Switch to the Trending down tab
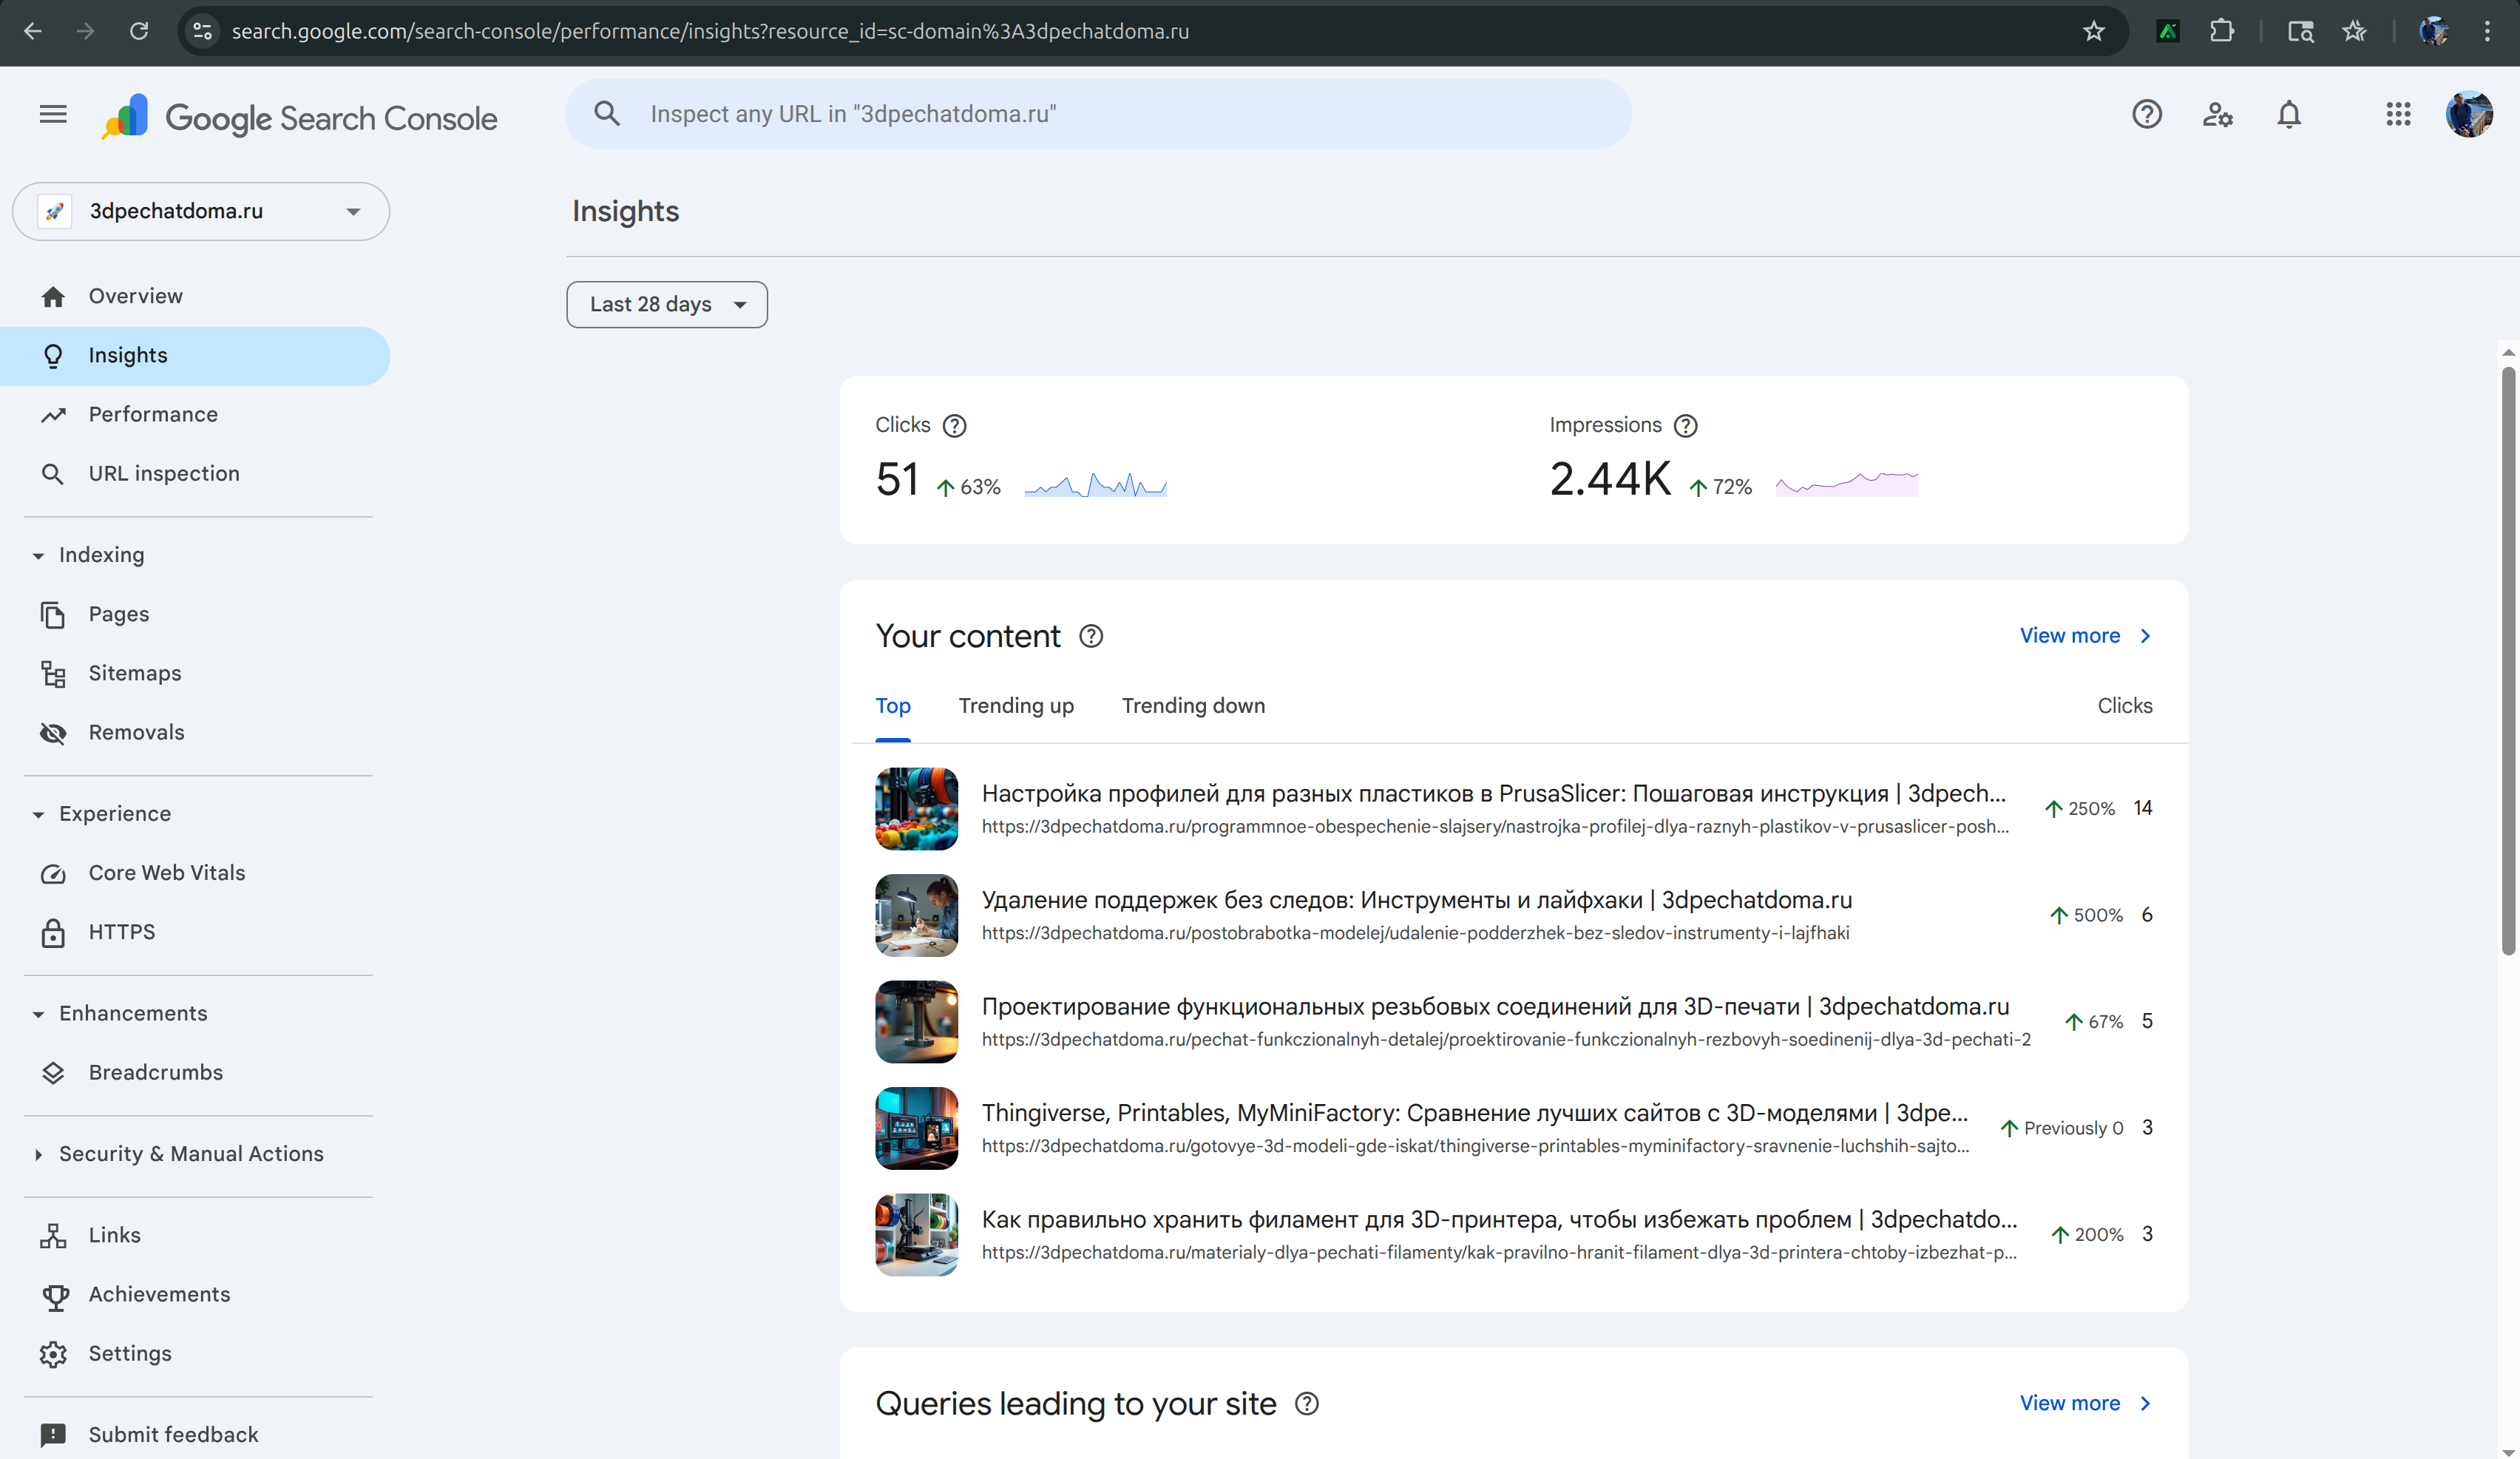This screenshot has height=1459, width=2520. [x=1193, y=706]
